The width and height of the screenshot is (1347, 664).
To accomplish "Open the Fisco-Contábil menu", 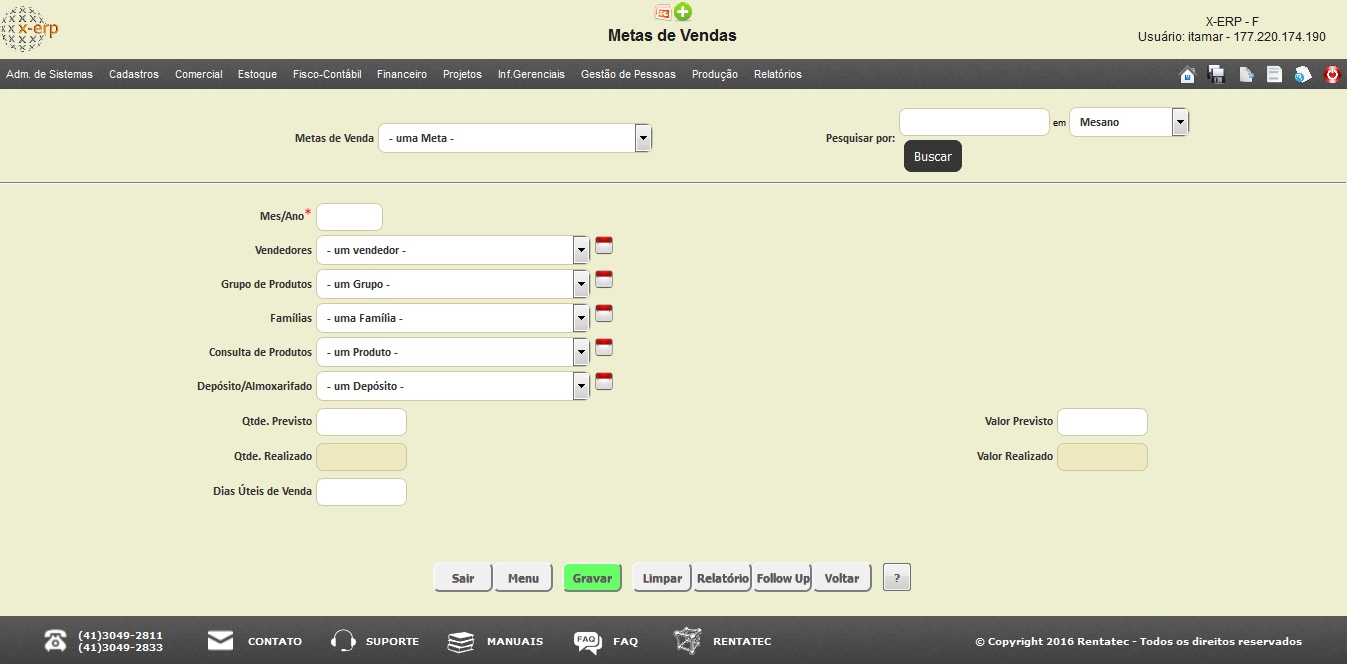I will [327, 75].
